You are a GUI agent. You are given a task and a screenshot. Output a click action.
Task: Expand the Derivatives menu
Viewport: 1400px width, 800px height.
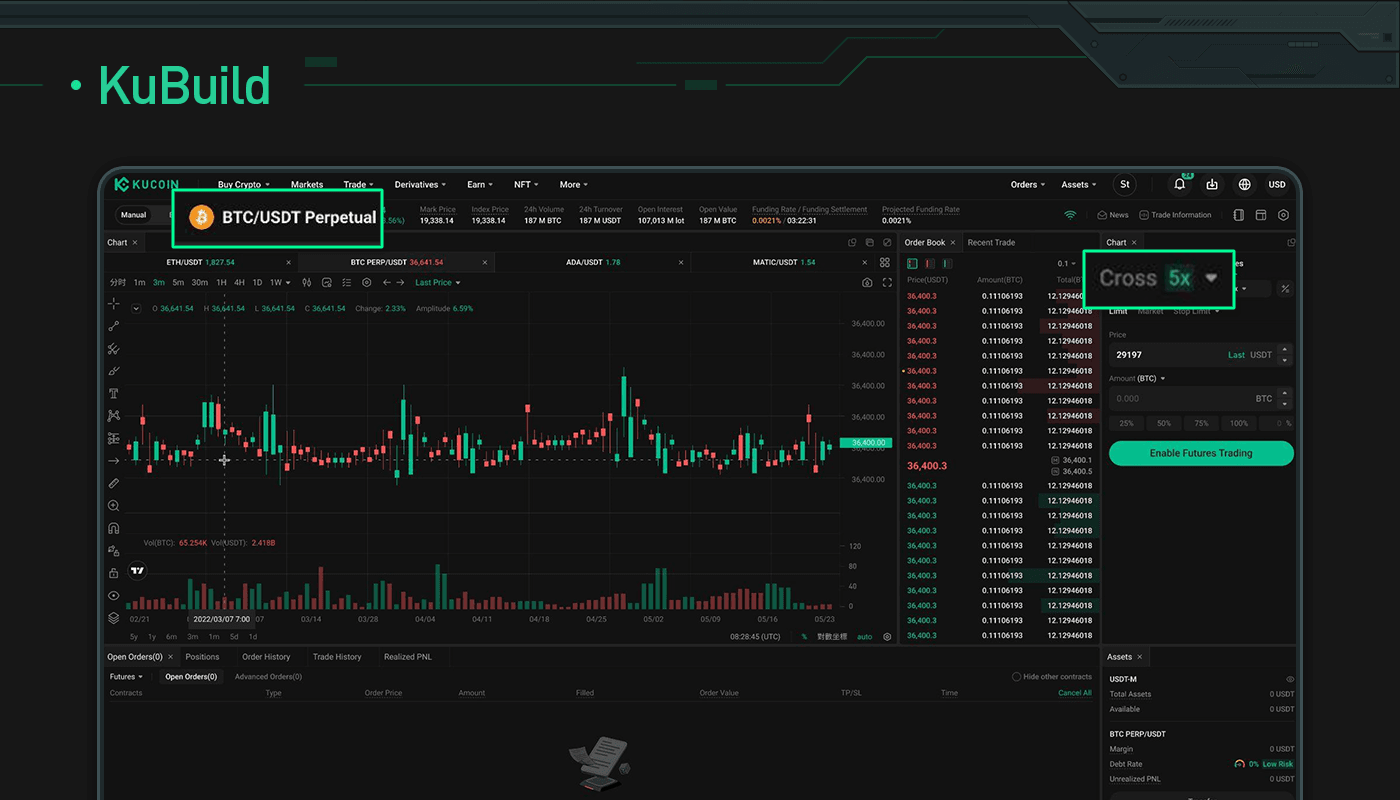pyautogui.click(x=420, y=185)
